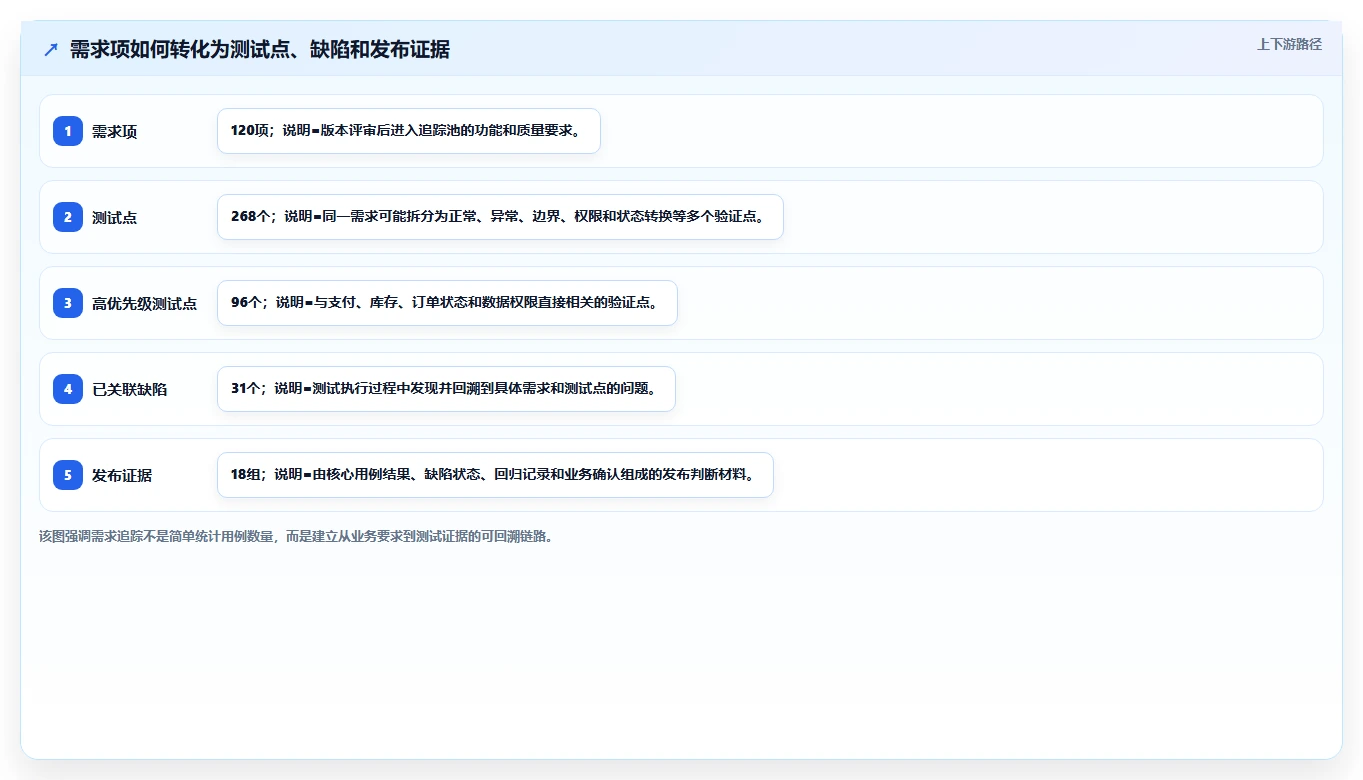Open the 120项 description box
Screen dimensions: 1363x780
coord(409,131)
